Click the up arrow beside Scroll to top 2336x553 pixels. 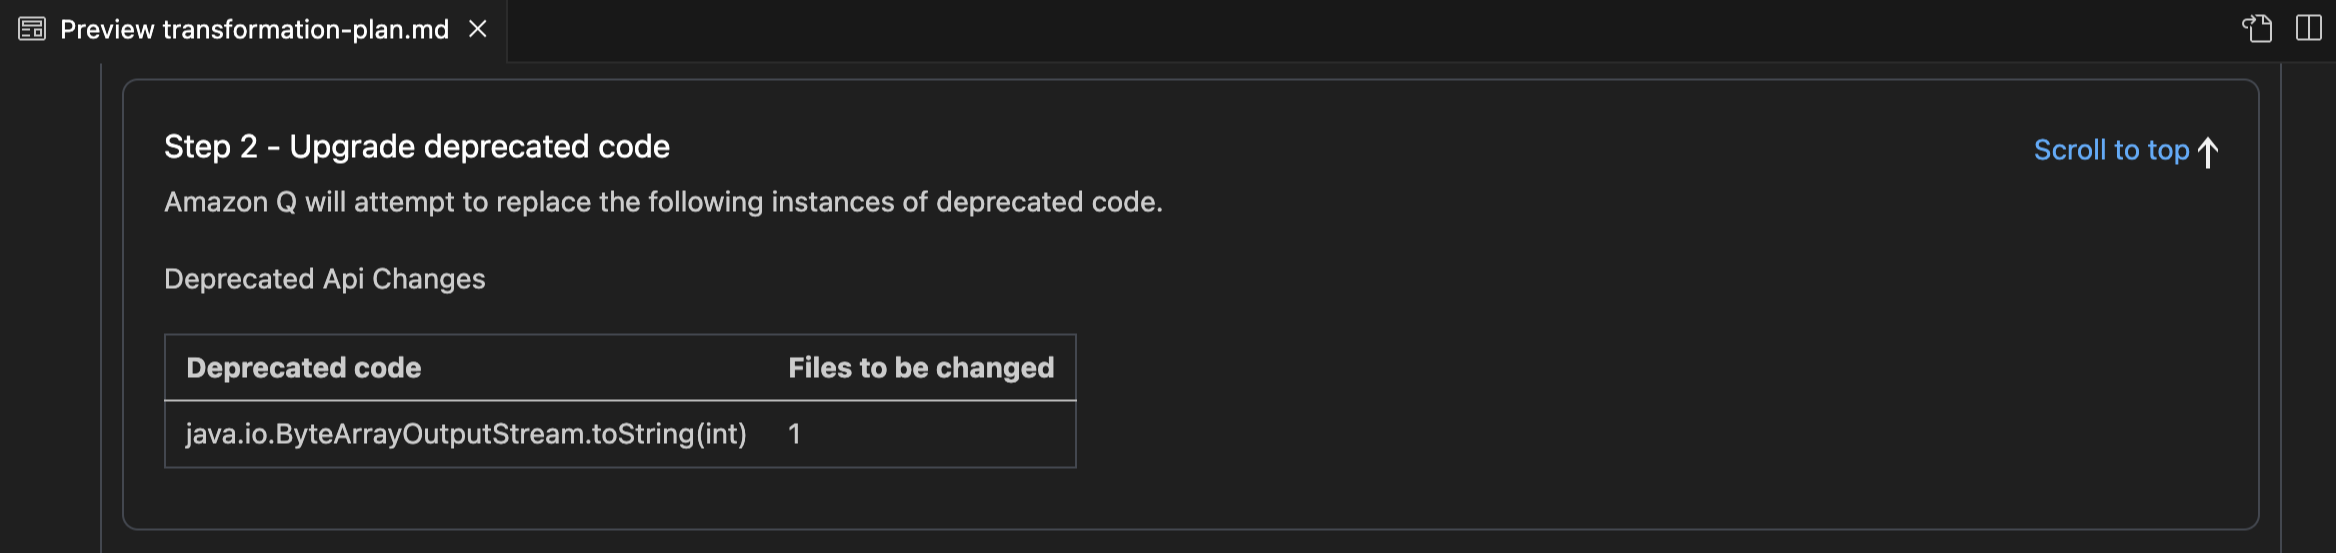click(2208, 152)
